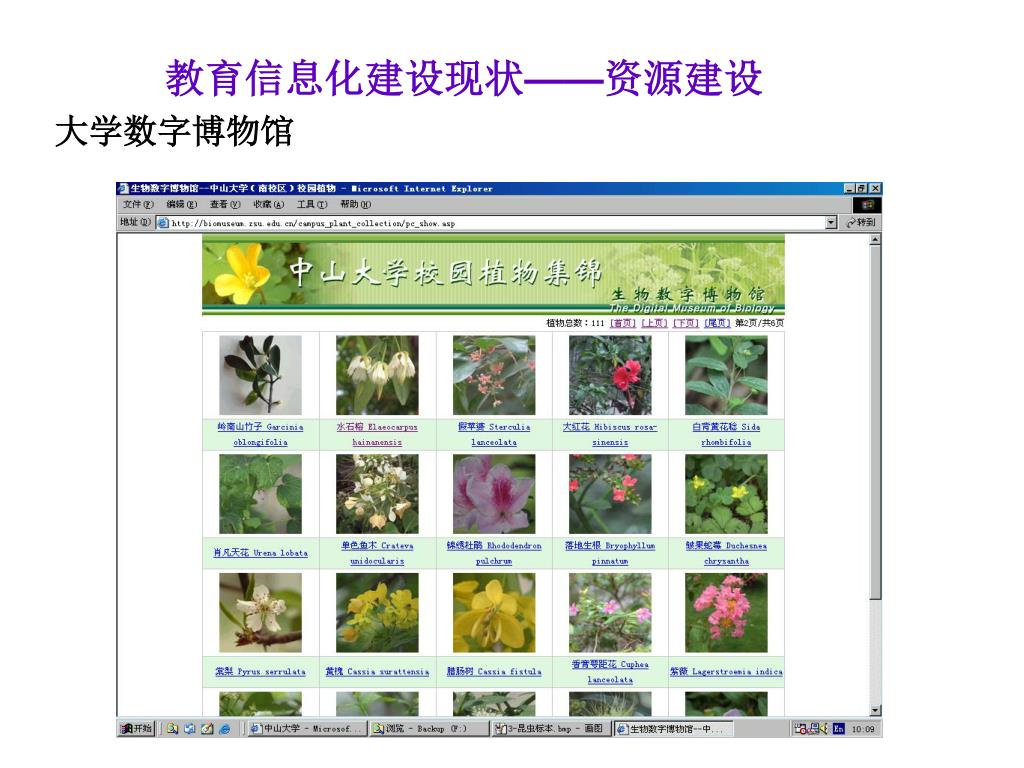1024x768 pixels.
Task: Click the vertical scrollbar thumb
Action: coord(875,423)
